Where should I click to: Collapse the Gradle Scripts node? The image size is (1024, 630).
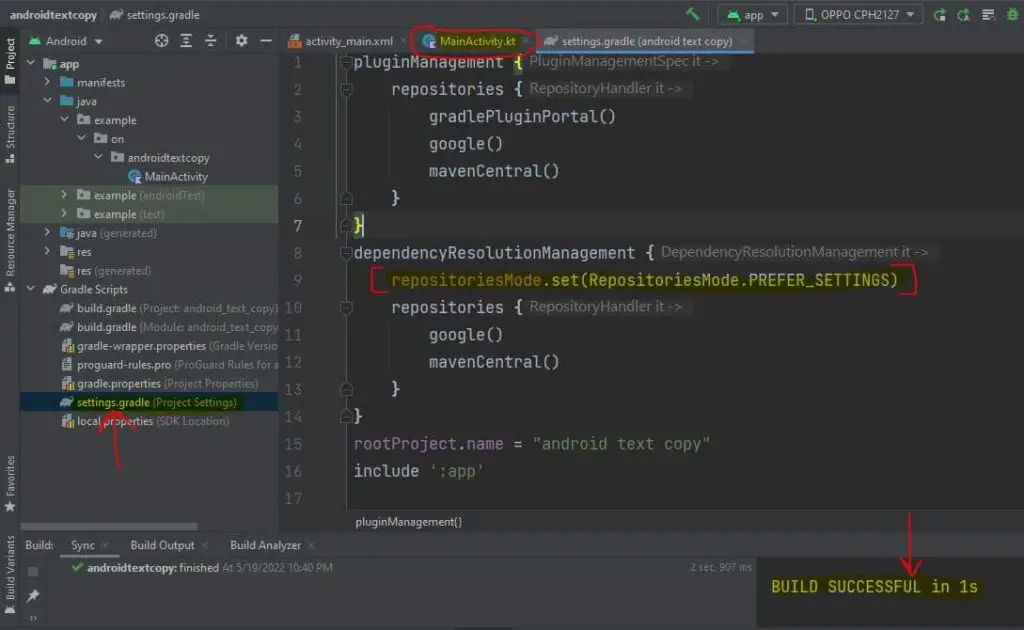click(31, 289)
